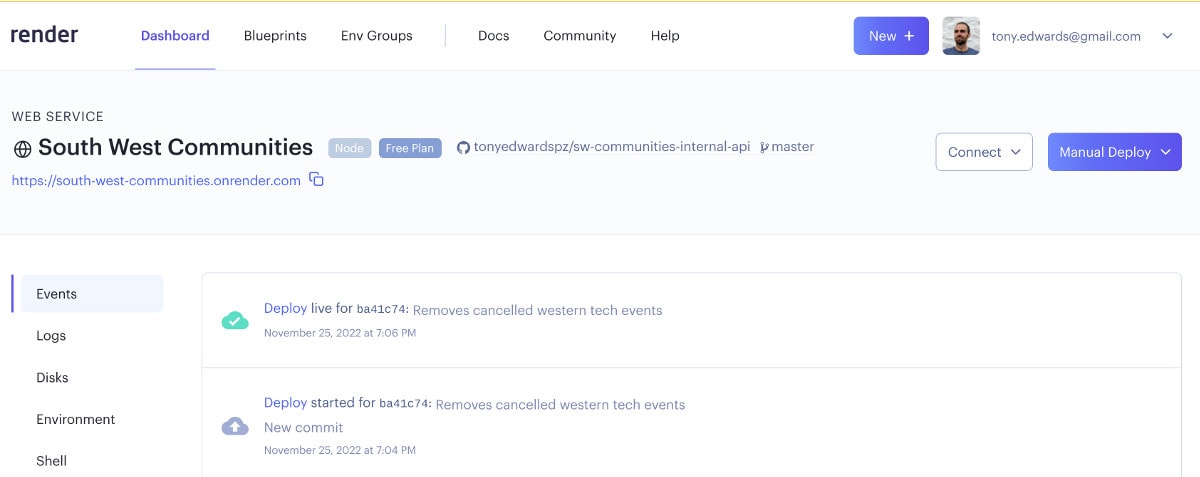1200x477 pixels.
Task: Open the Environment section in sidebar
Action: pyautogui.click(x=76, y=419)
